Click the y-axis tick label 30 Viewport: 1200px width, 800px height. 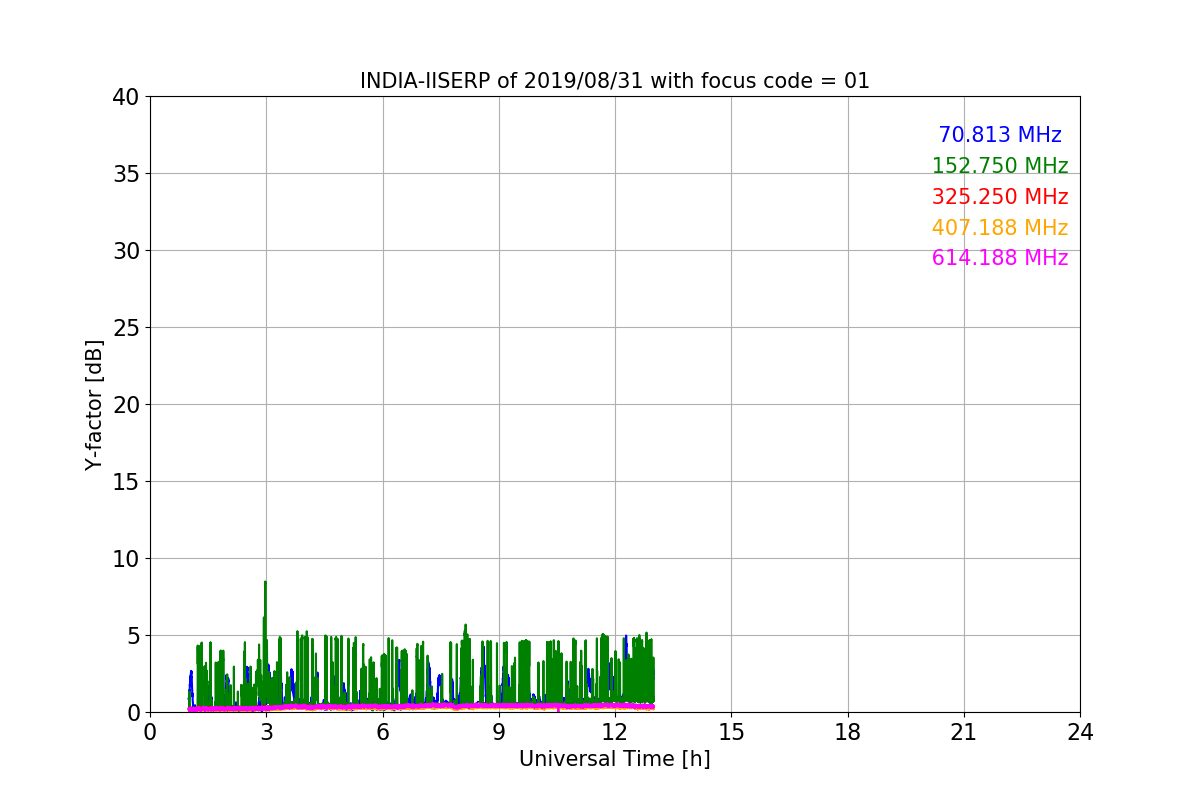[126, 251]
